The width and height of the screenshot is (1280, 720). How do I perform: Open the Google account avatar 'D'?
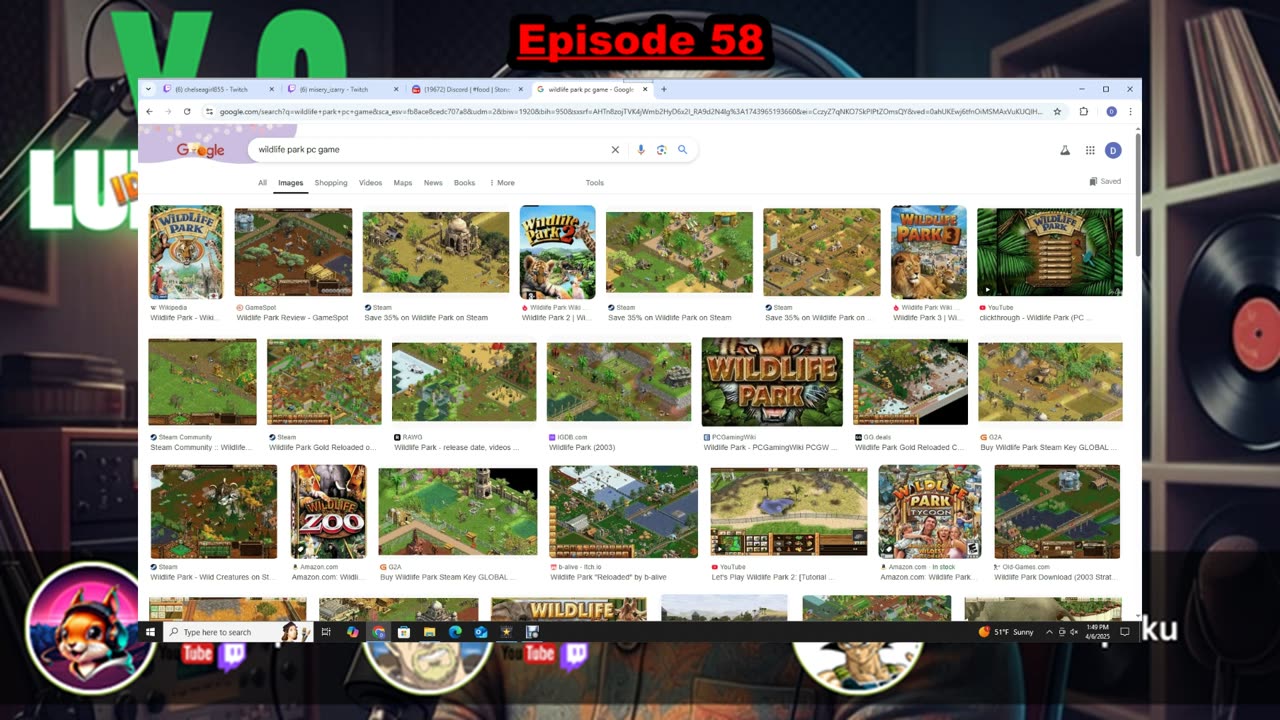tap(1113, 150)
